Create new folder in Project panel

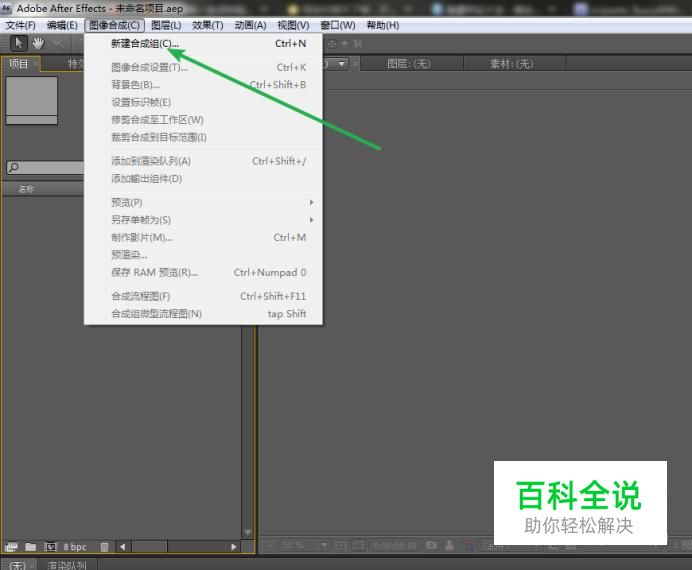pyautogui.click(x=30, y=547)
